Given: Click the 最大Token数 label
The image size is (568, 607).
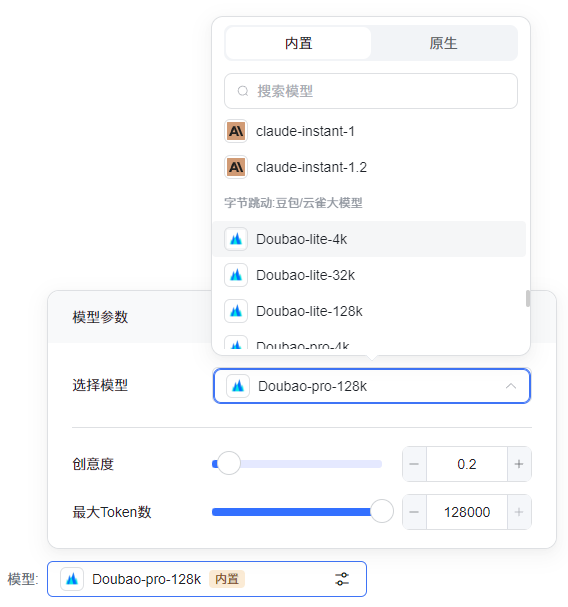Looking at the screenshot, I should tap(112, 512).
